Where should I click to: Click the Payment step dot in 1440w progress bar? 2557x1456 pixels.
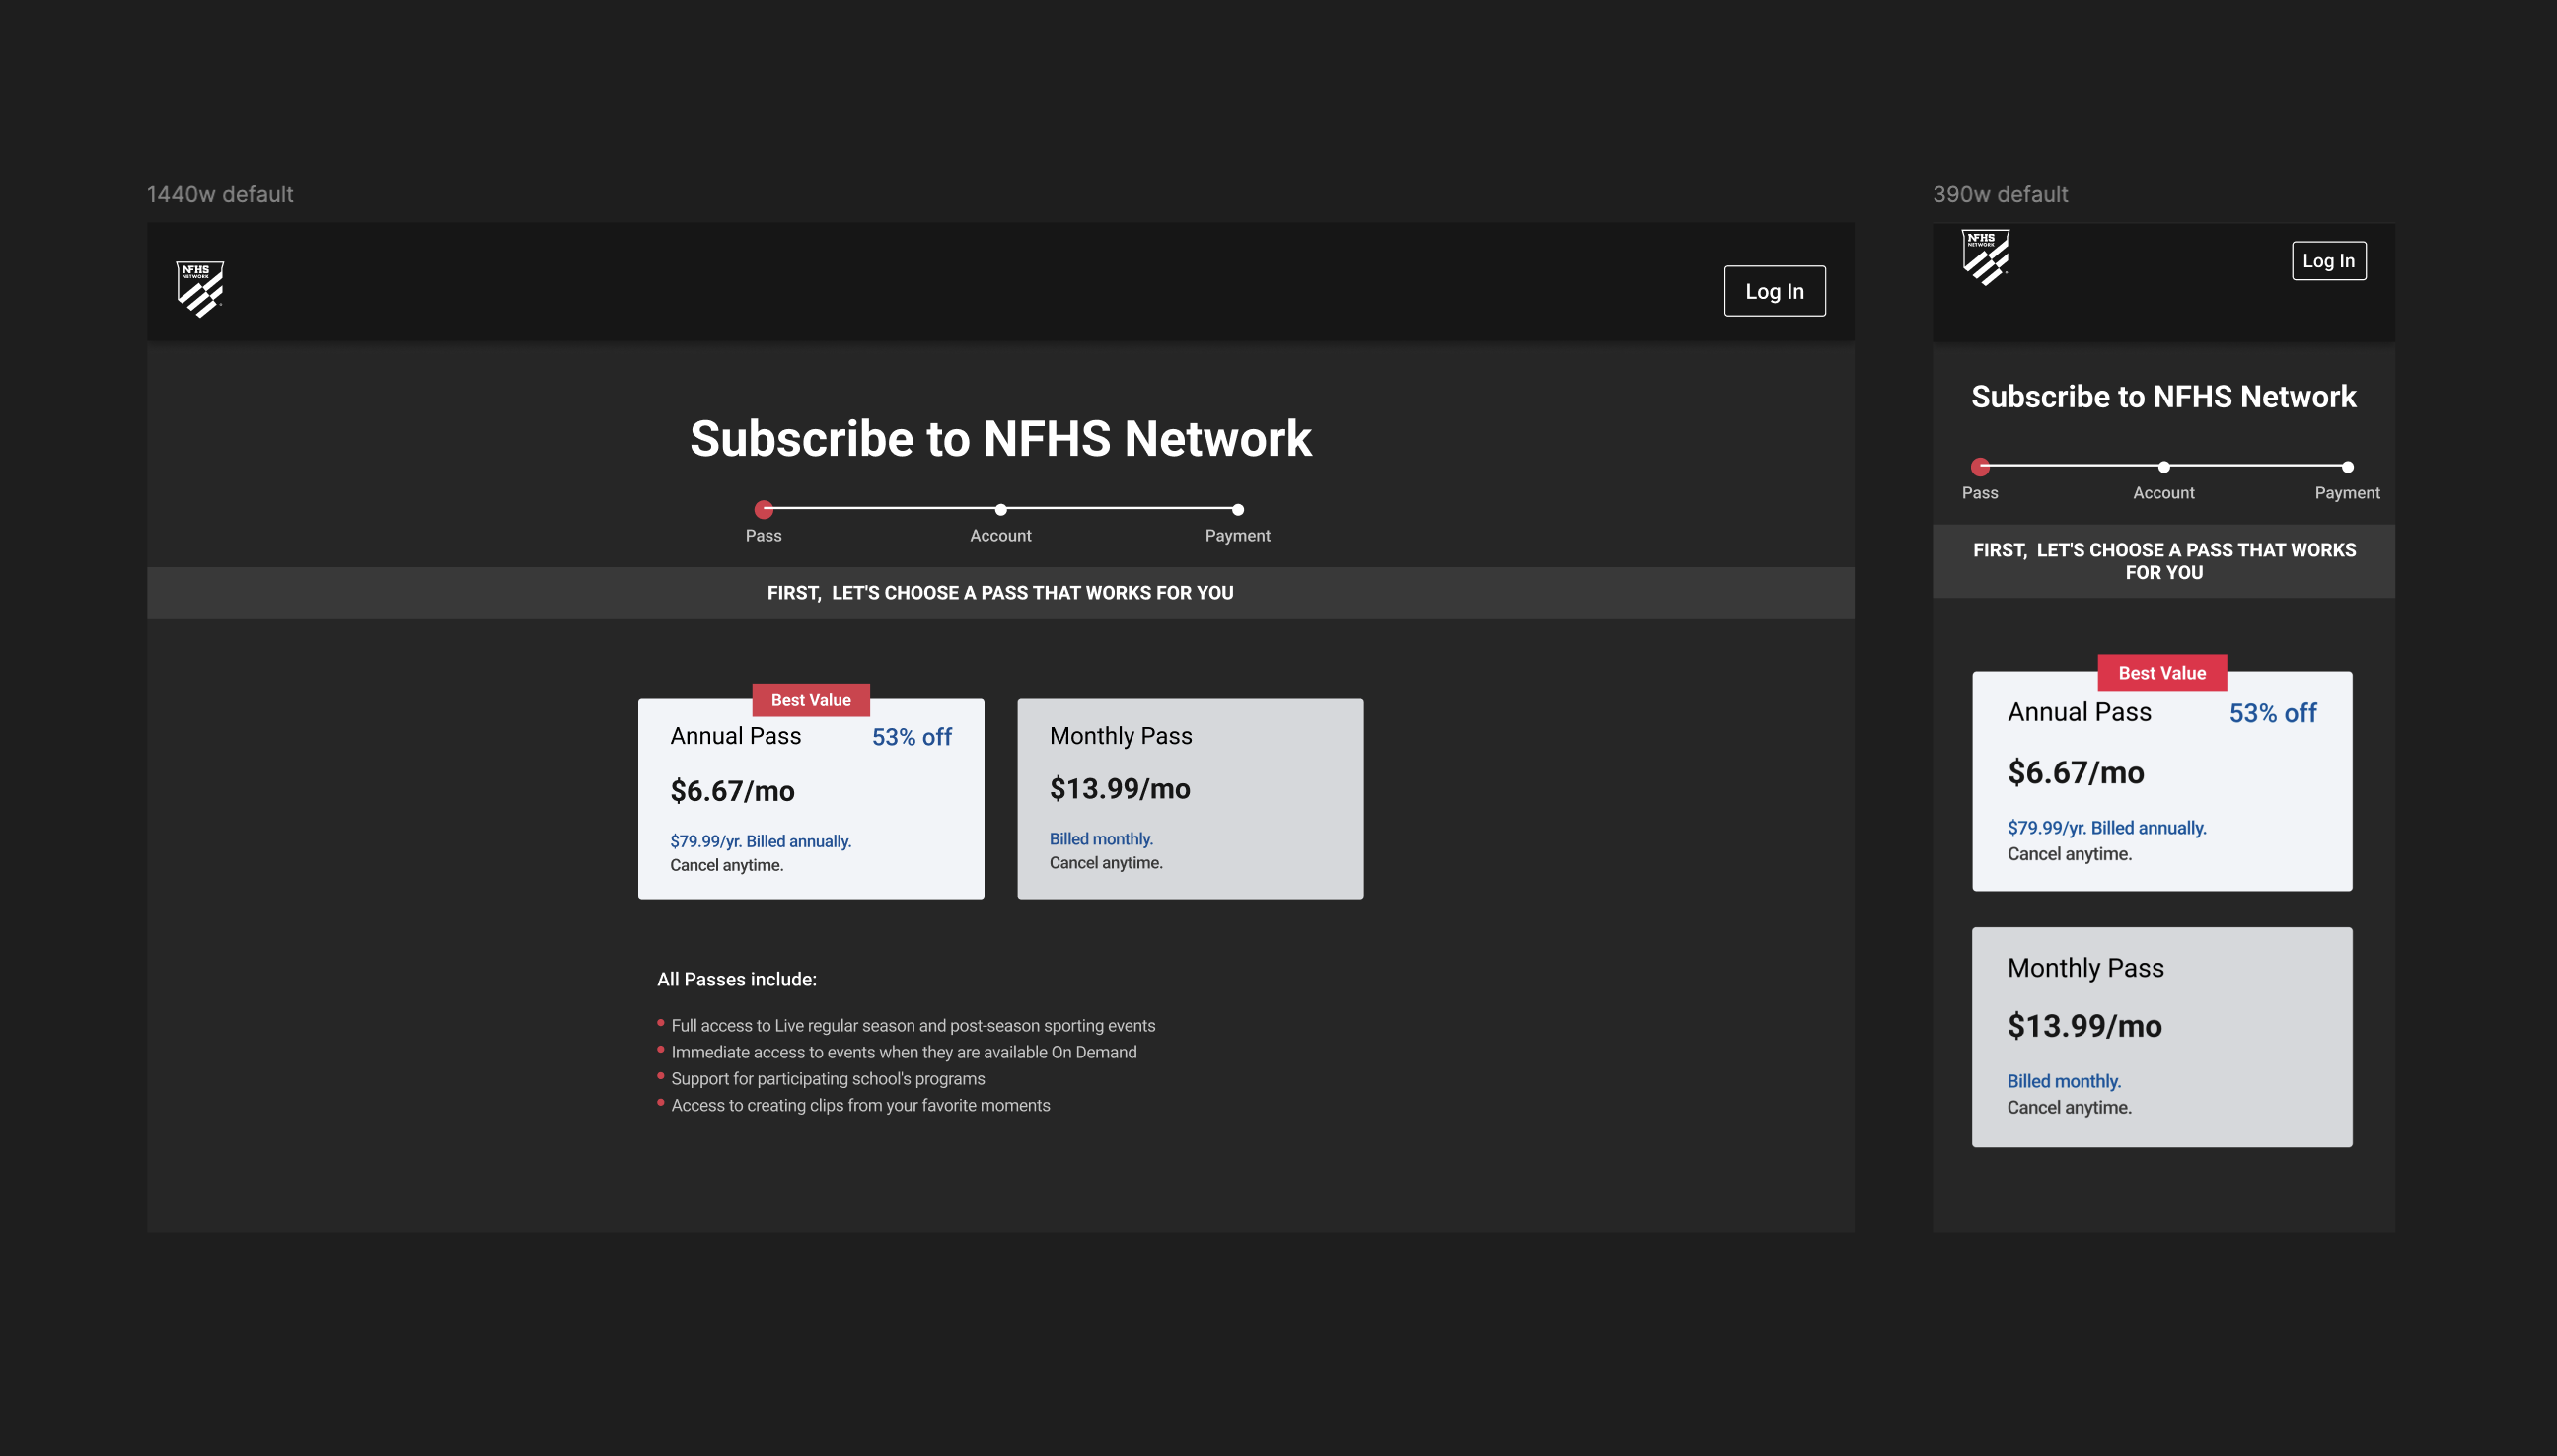1238,509
